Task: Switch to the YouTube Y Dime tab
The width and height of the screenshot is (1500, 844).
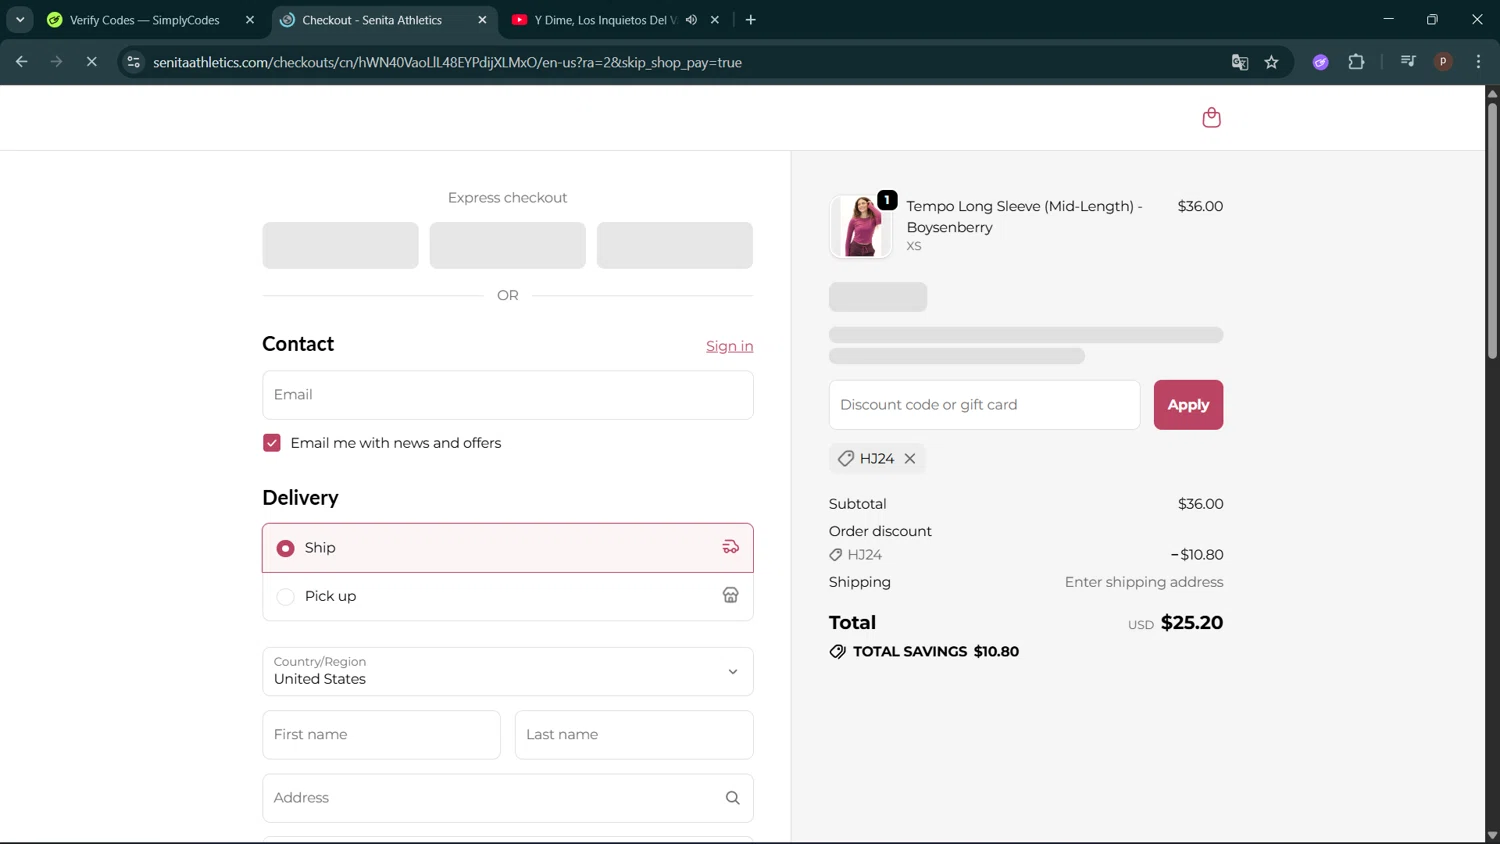Action: [603, 20]
